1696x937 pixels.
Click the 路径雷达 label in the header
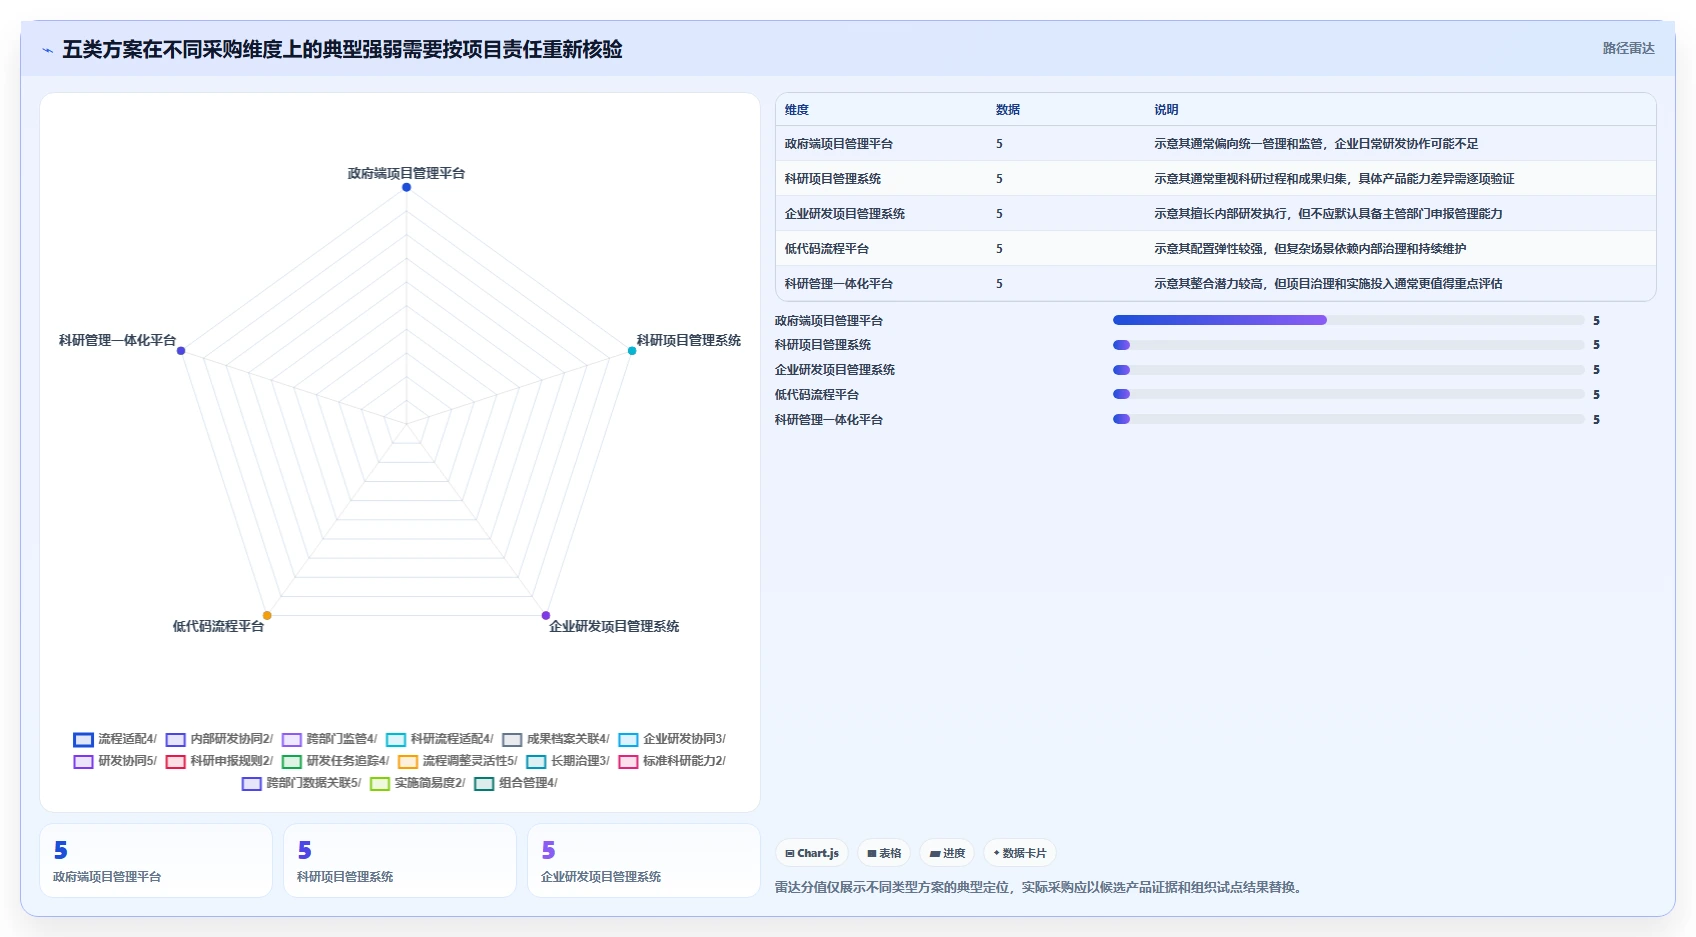coord(1628,48)
